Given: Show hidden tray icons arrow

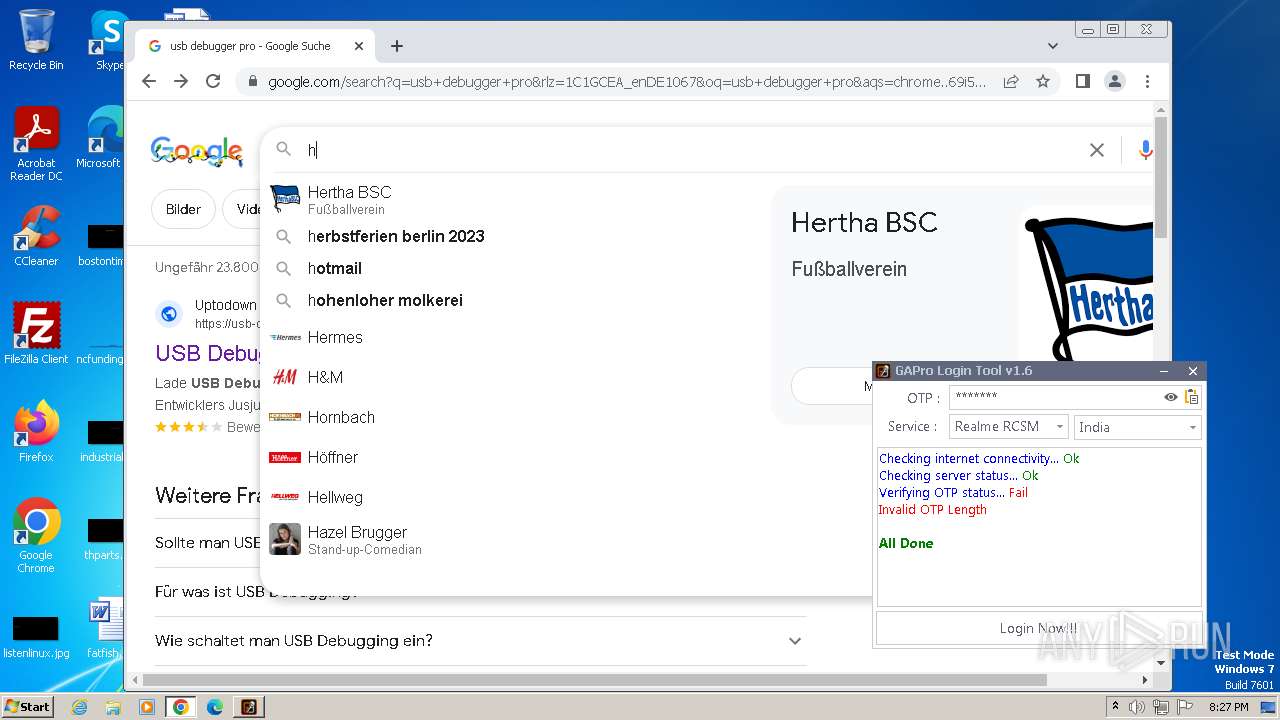Looking at the screenshot, I should pos(1116,707).
